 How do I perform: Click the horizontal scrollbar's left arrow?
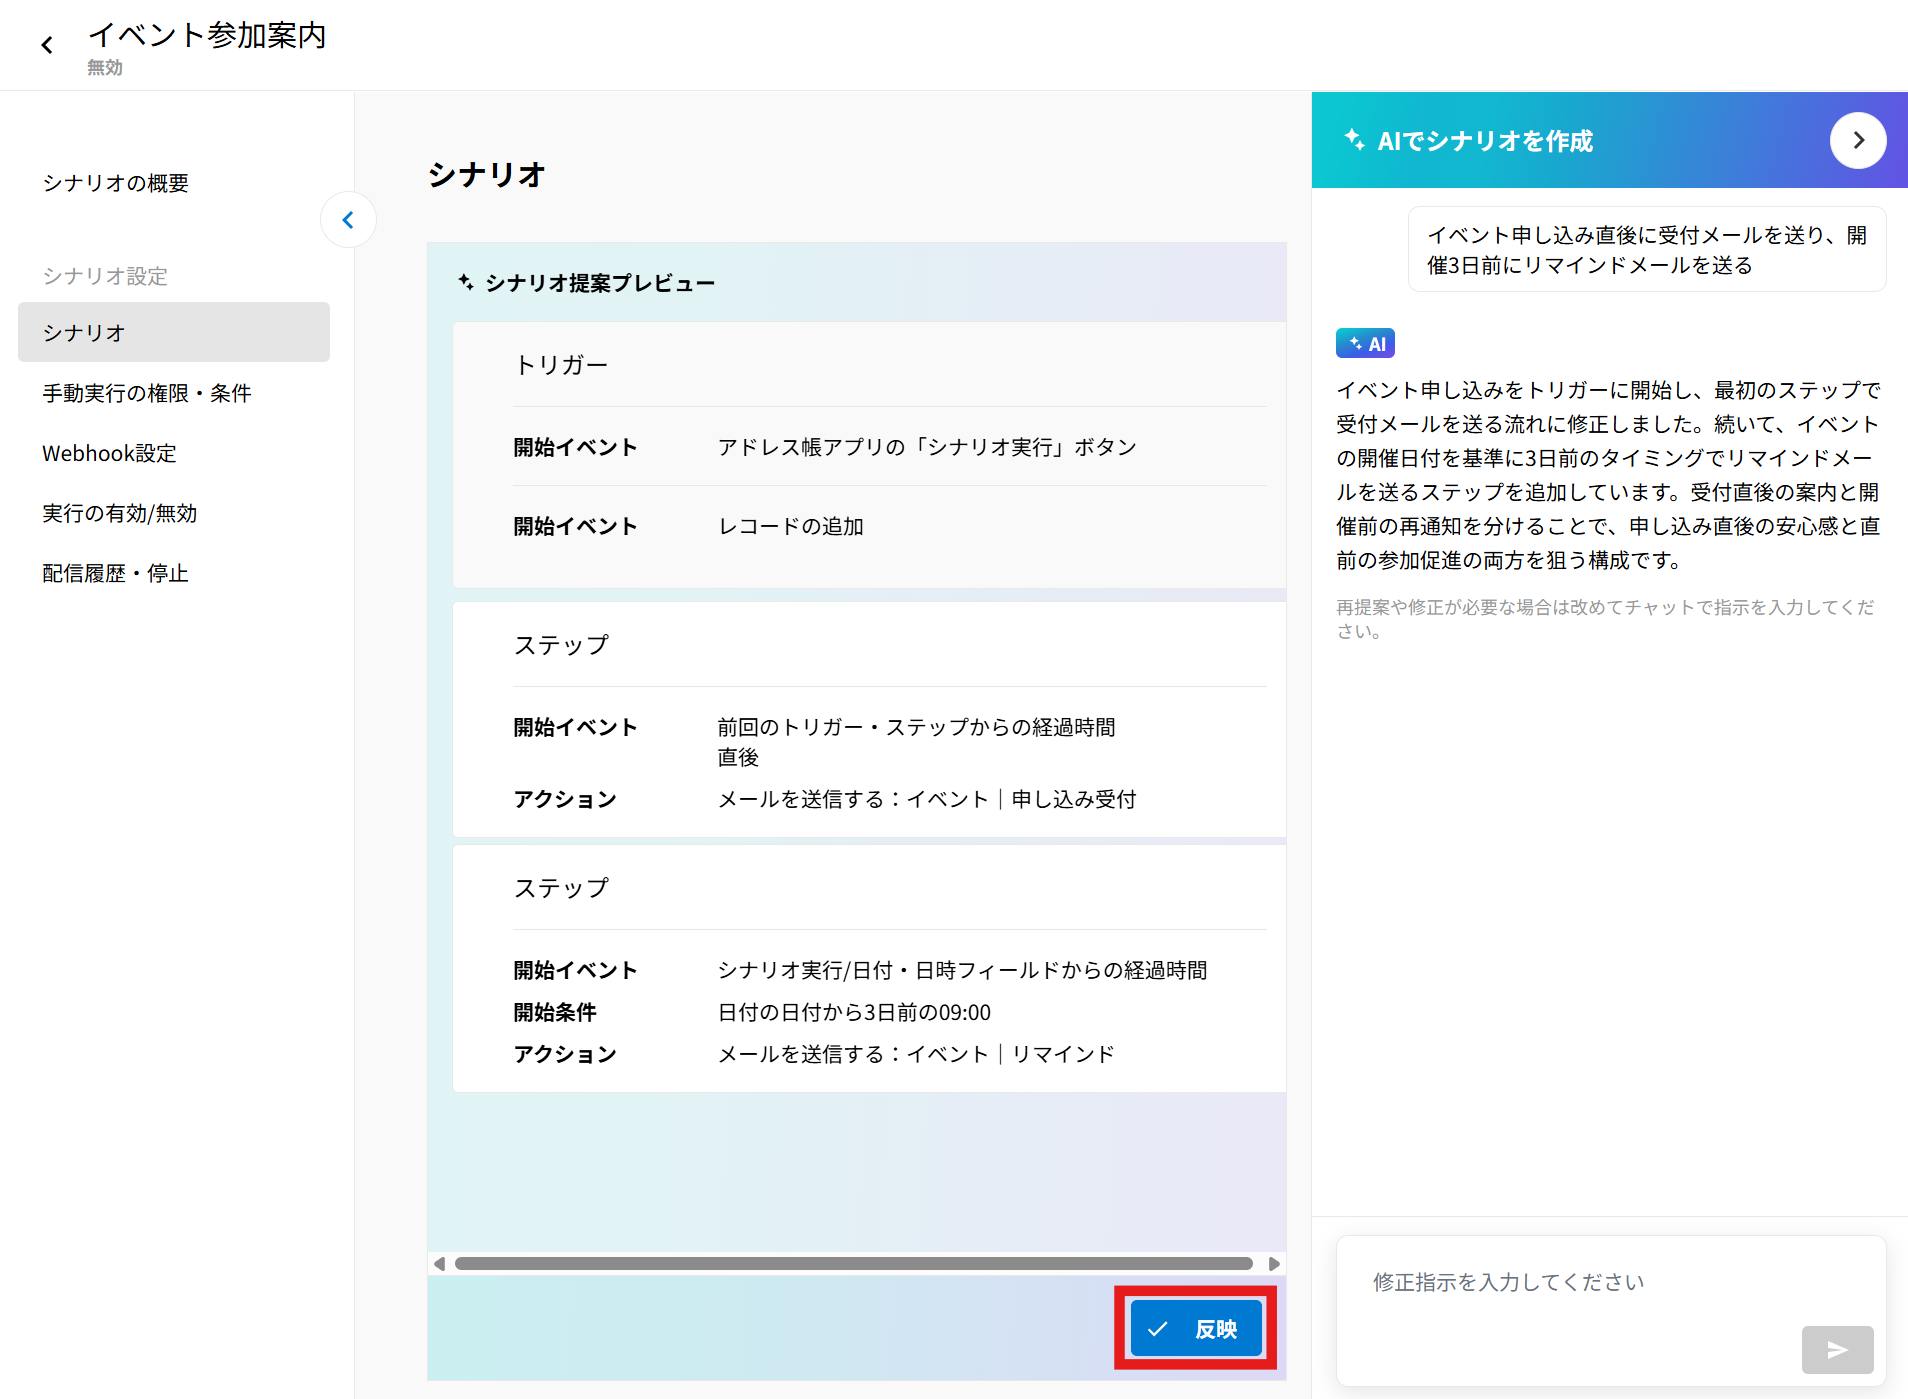[x=439, y=1264]
